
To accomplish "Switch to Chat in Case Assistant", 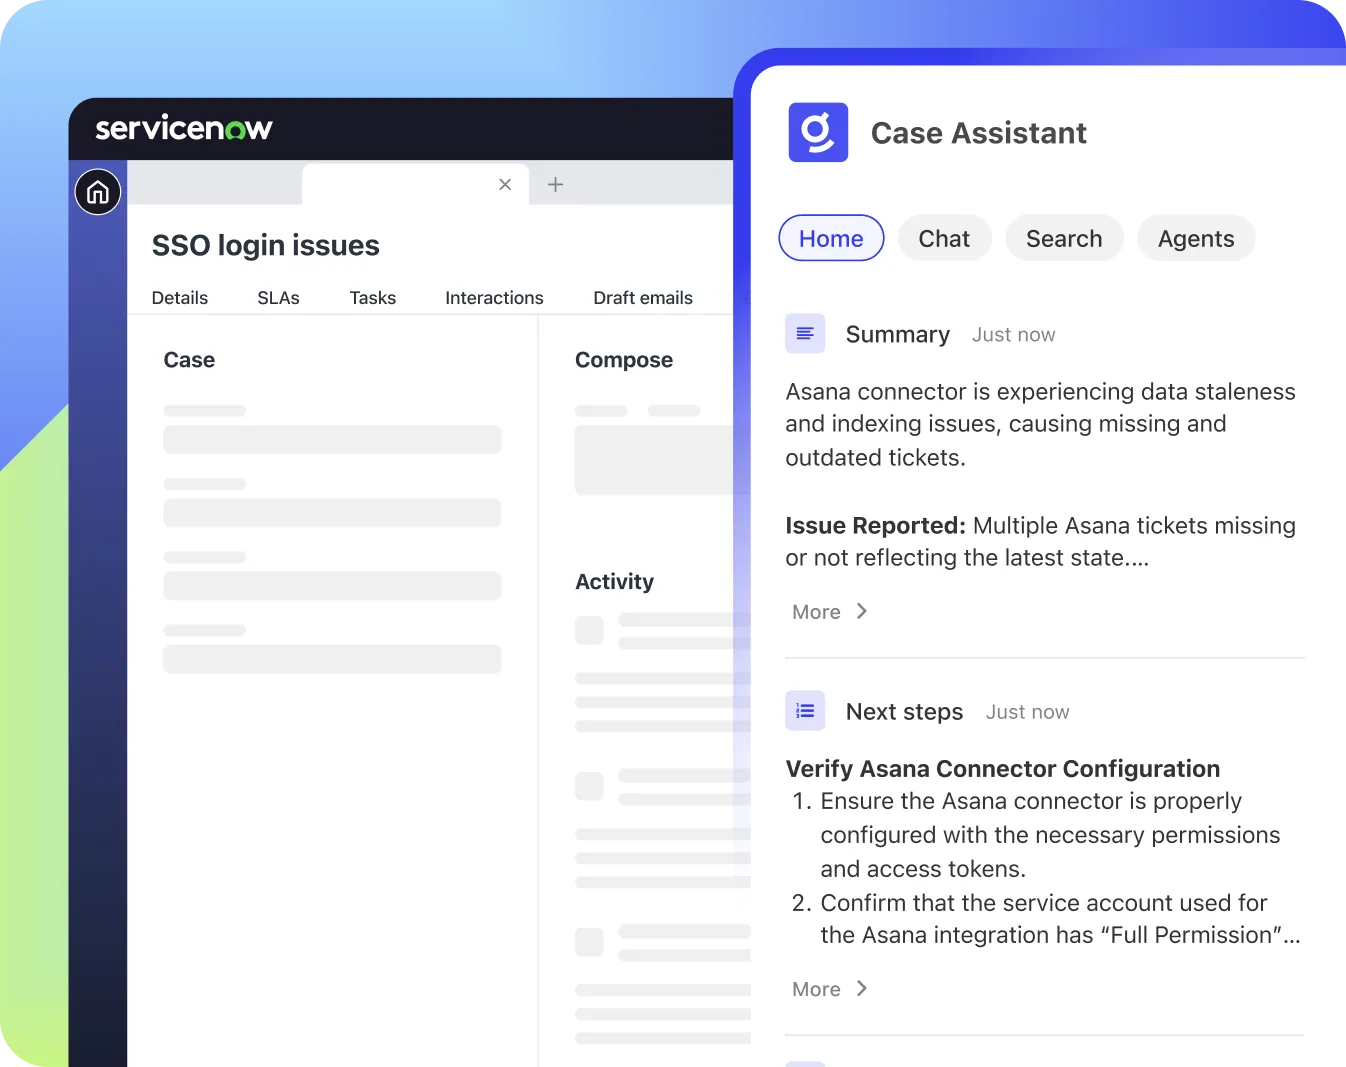I will (x=944, y=238).
